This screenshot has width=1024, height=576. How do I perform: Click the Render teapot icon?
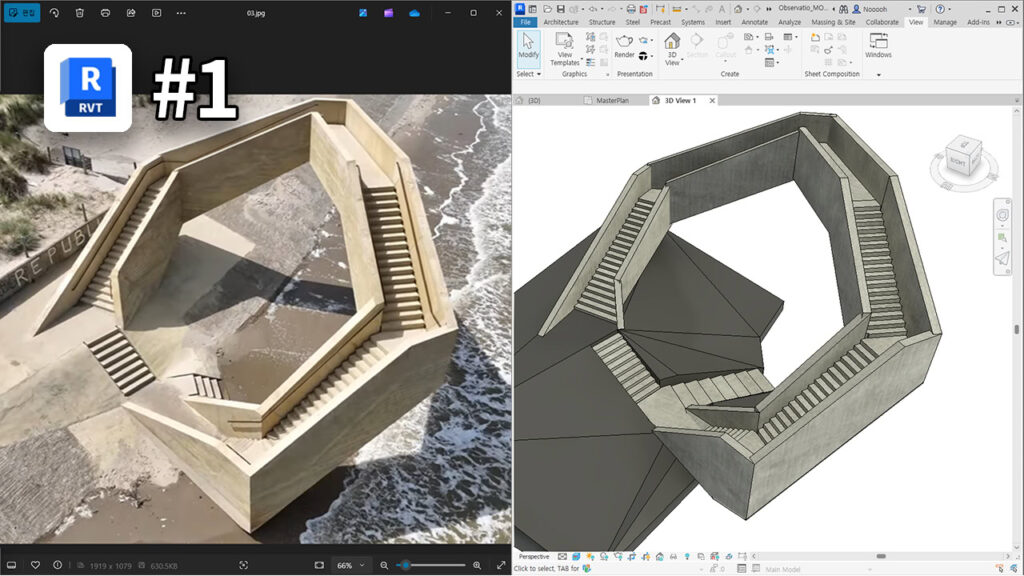624,41
